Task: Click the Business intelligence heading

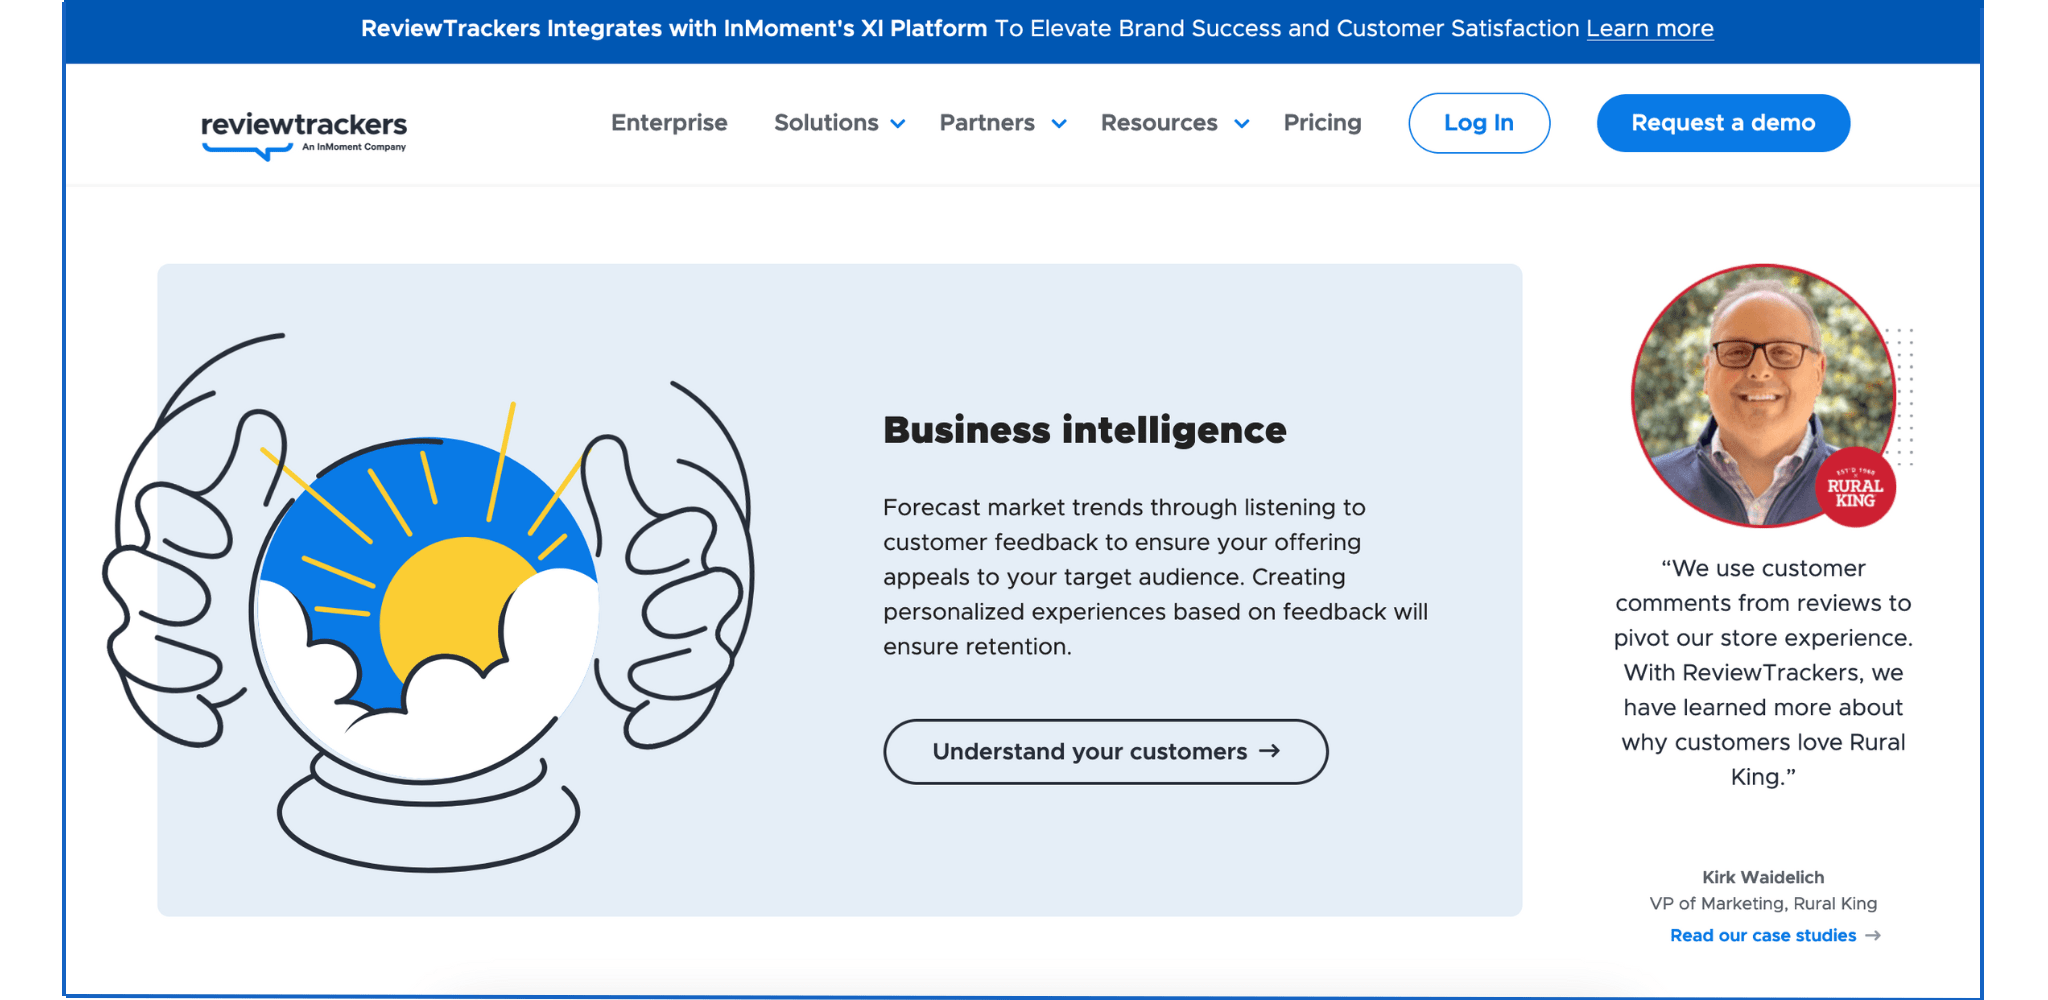Action: tap(1084, 430)
